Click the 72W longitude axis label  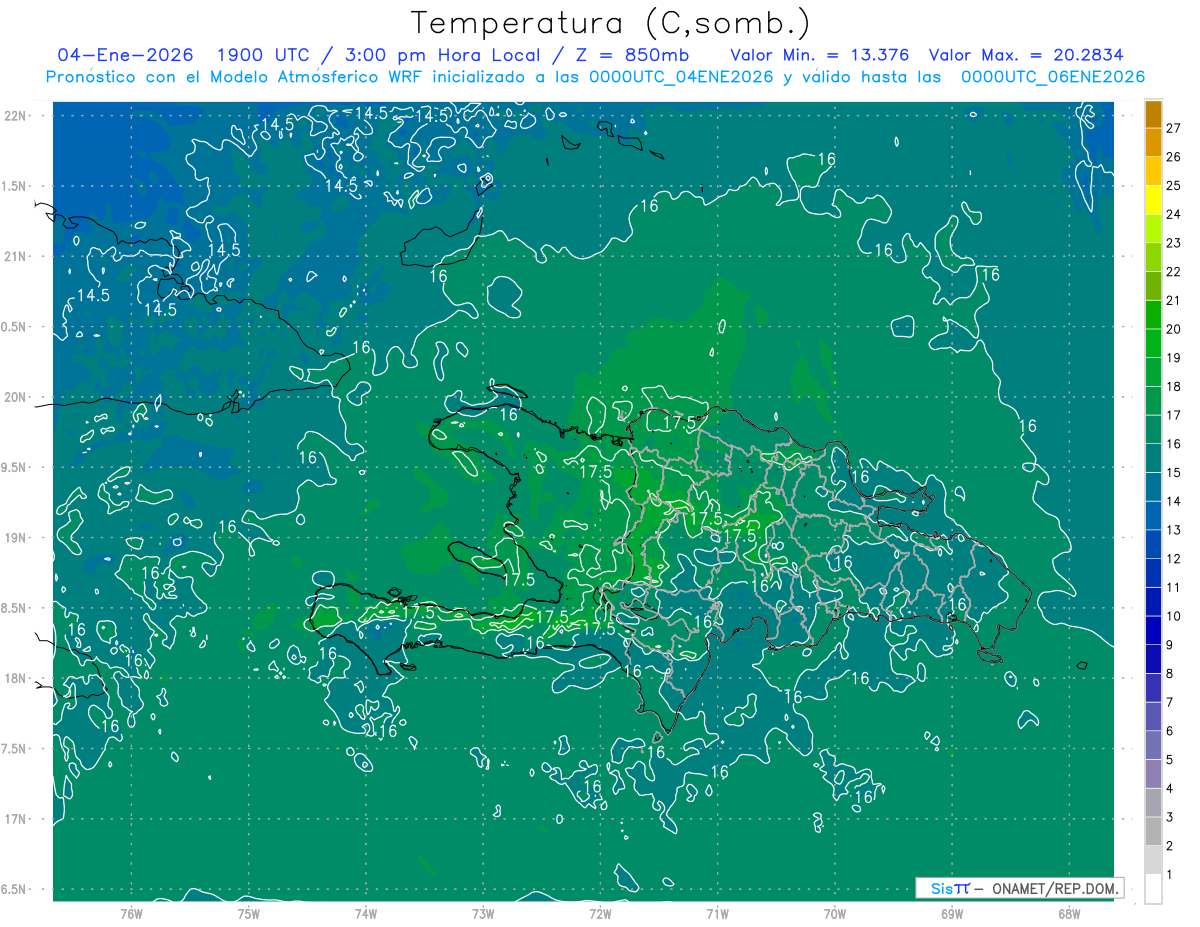(x=600, y=913)
